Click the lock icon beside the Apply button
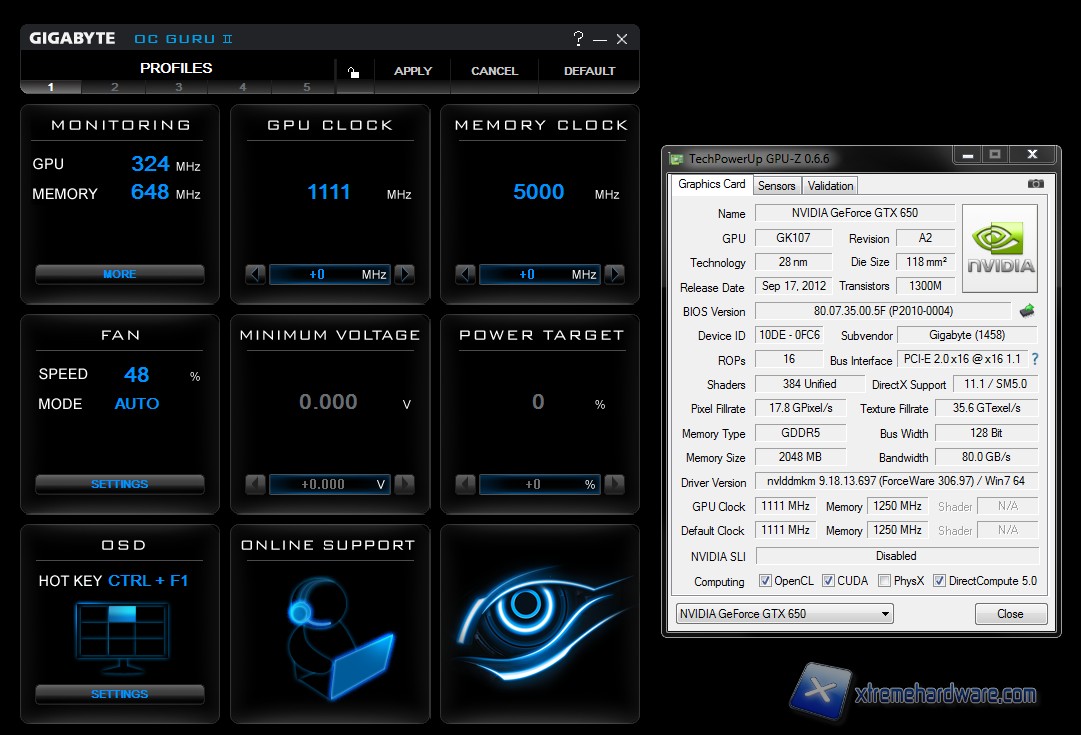 point(353,71)
